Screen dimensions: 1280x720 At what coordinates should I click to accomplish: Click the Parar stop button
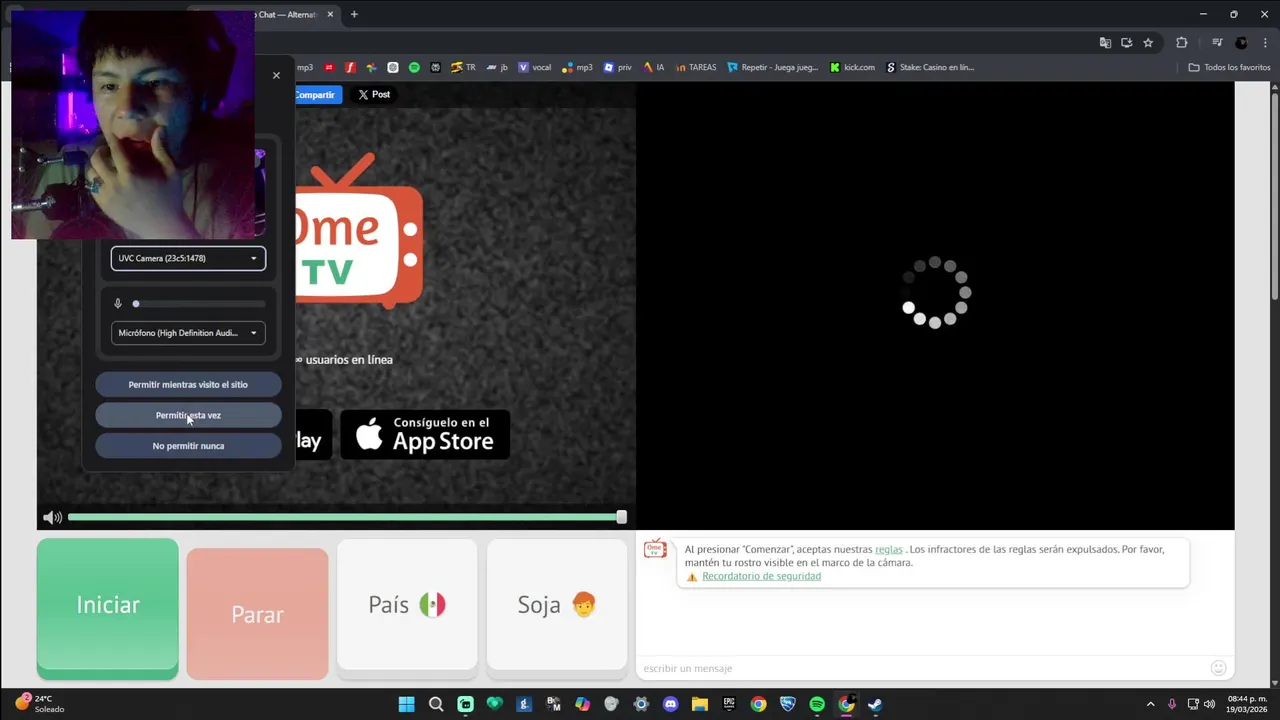click(x=257, y=614)
